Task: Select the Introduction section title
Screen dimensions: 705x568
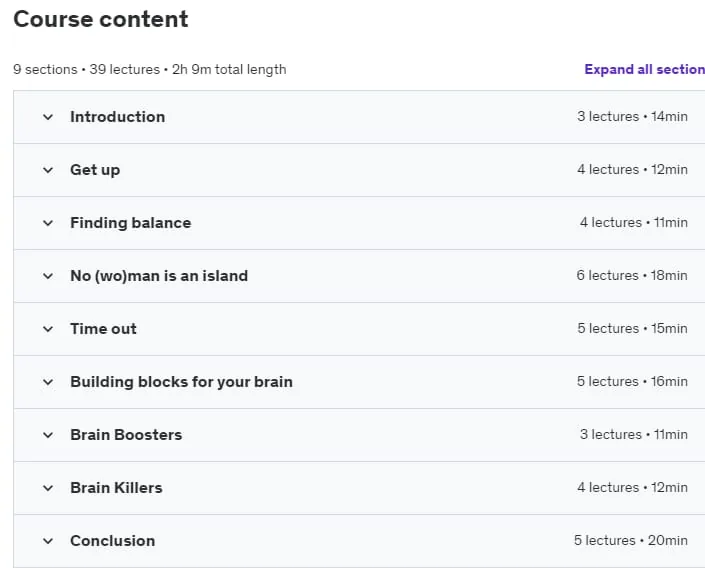Action: click(x=117, y=117)
